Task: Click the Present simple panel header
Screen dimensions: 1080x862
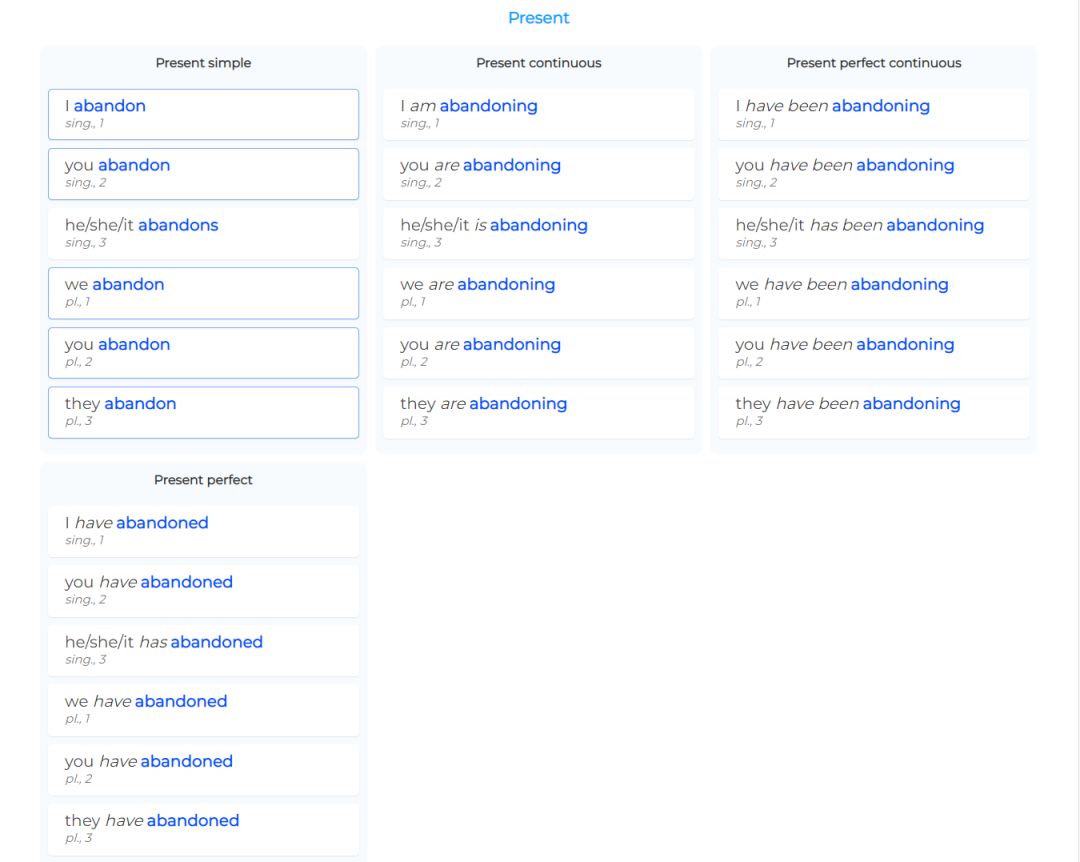Action: (203, 62)
